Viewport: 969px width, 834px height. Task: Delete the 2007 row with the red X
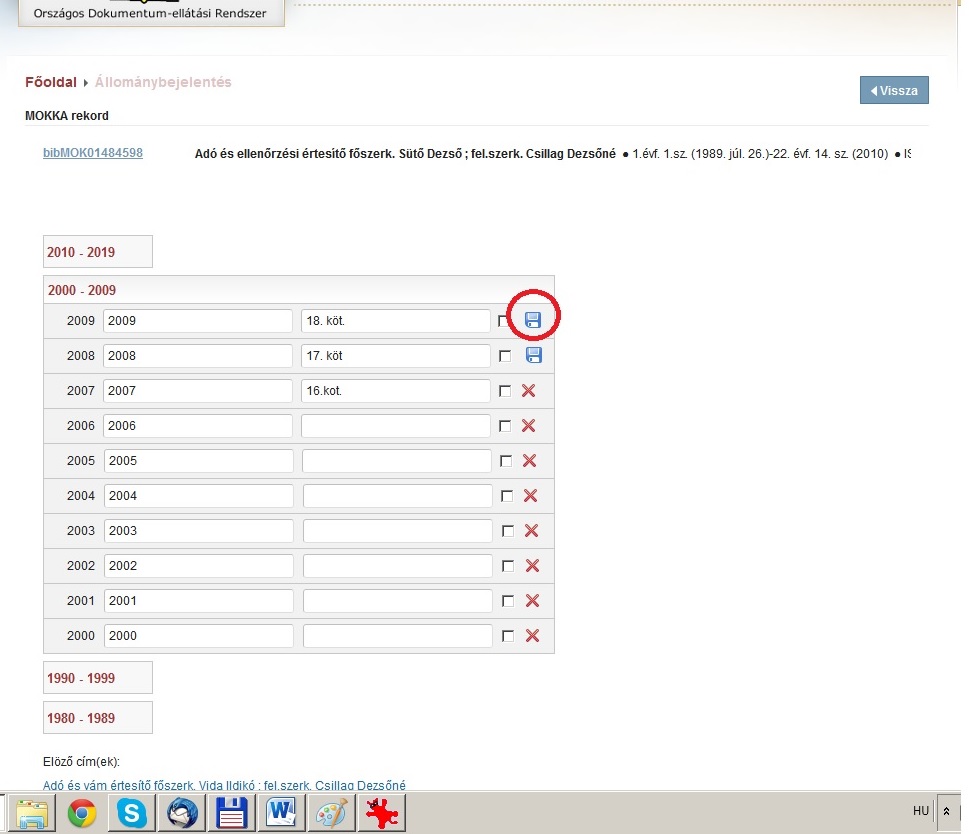(529, 391)
